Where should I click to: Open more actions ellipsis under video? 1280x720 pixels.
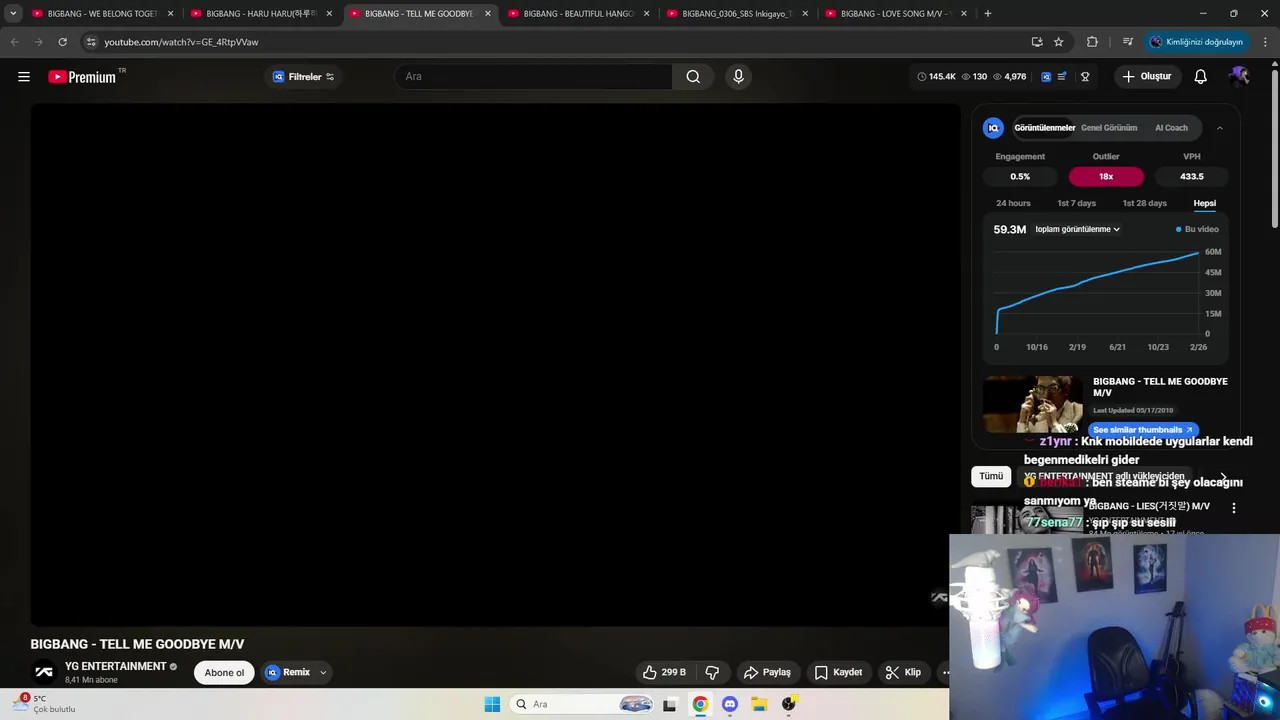[x=945, y=672]
